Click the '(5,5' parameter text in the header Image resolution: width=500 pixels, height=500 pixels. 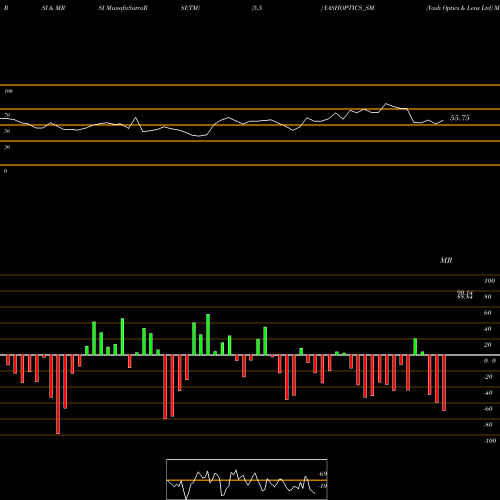(257, 8)
